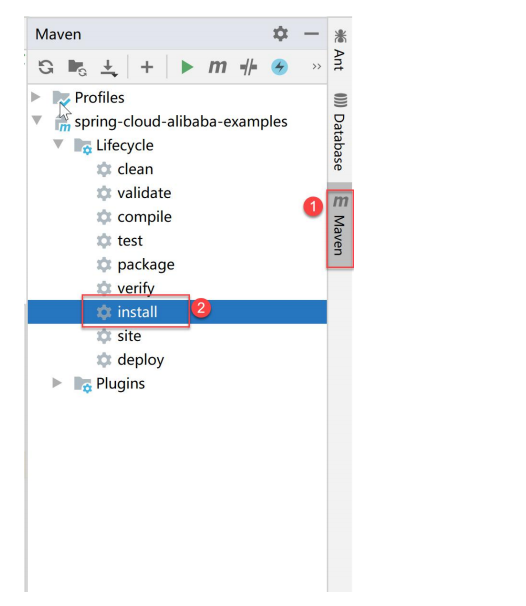Screen dimensions: 526x606
Task: Toggle Offline Mode in the Maven toolbar
Action: 249,67
